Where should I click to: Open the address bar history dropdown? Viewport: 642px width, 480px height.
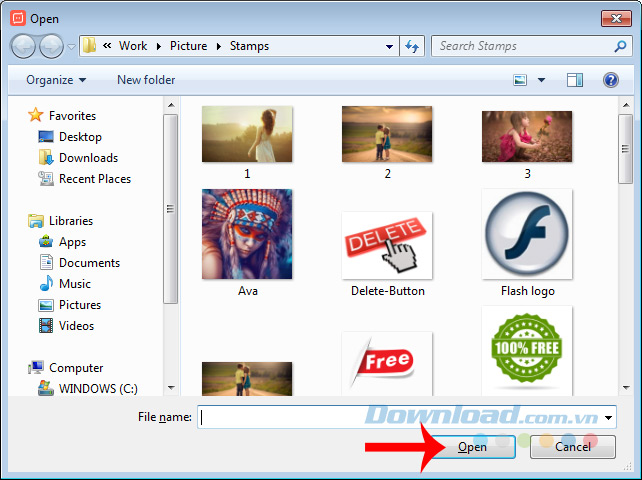tap(389, 46)
